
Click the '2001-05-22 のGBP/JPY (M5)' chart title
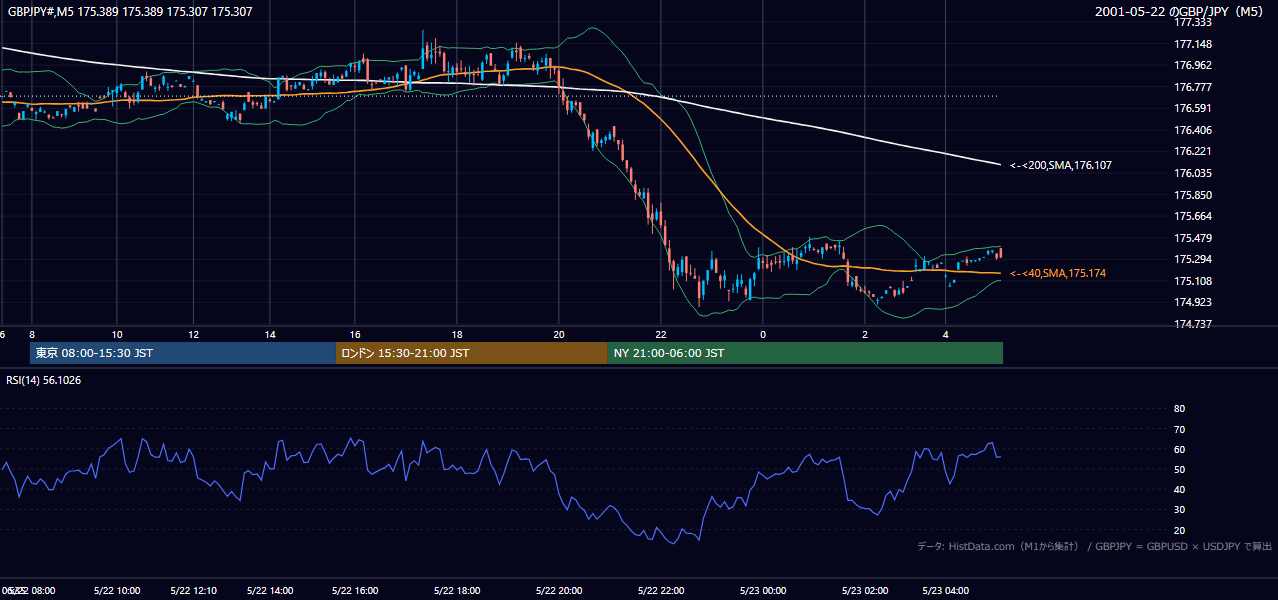1181,12
